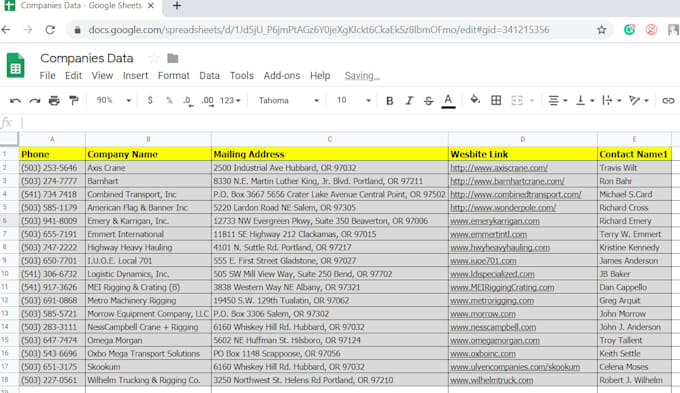Click the Skookum company cell
The width and height of the screenshot is (680, 393).
click(148, 367)
